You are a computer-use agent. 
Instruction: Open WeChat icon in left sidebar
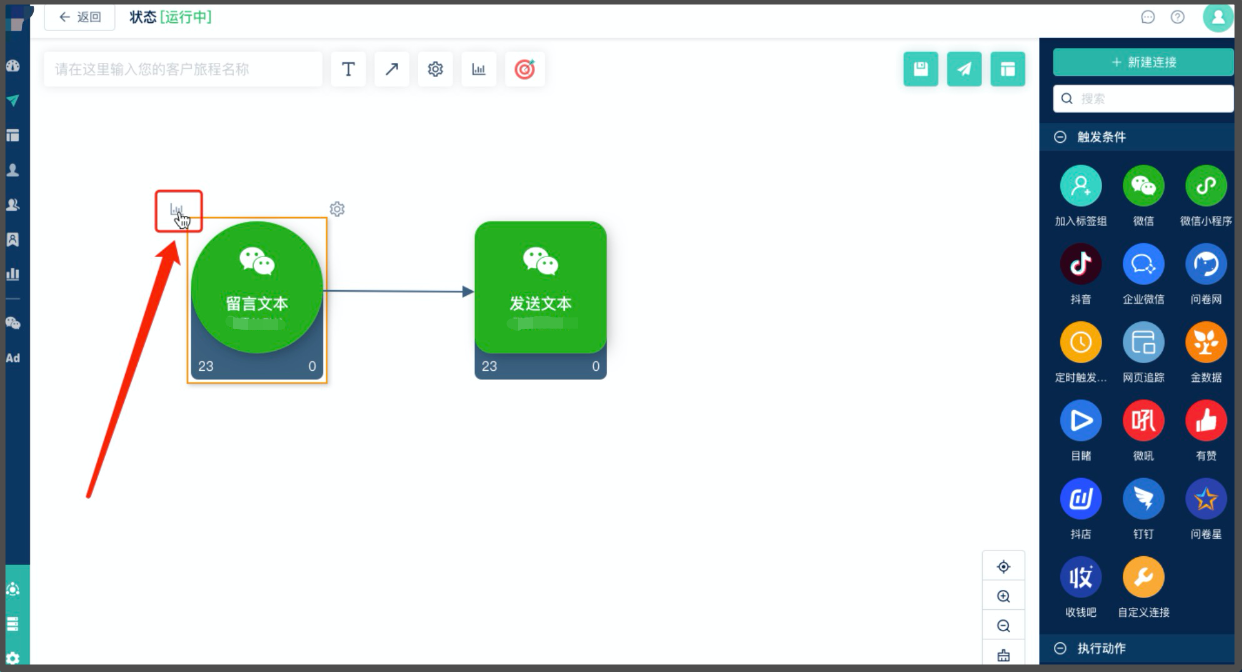tap(13, 323)
